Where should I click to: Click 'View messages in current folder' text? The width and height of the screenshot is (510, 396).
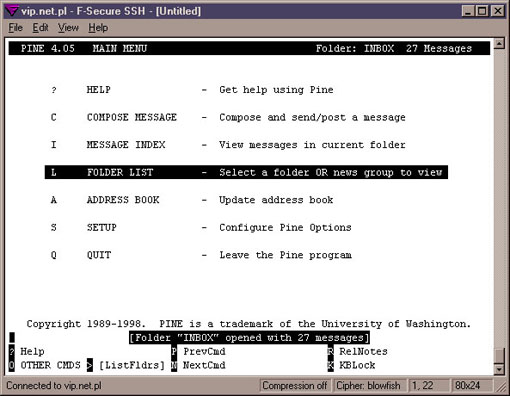click(312, 145)
